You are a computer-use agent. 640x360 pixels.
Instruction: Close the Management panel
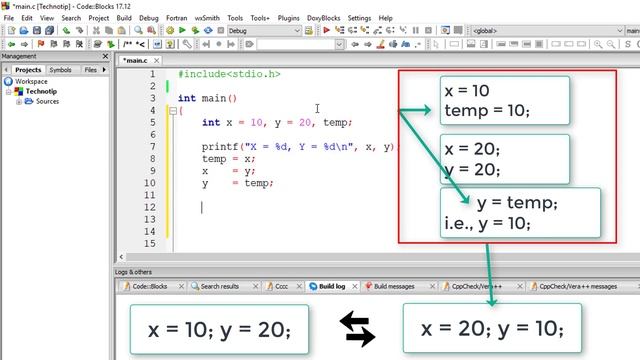coord(105,56)
